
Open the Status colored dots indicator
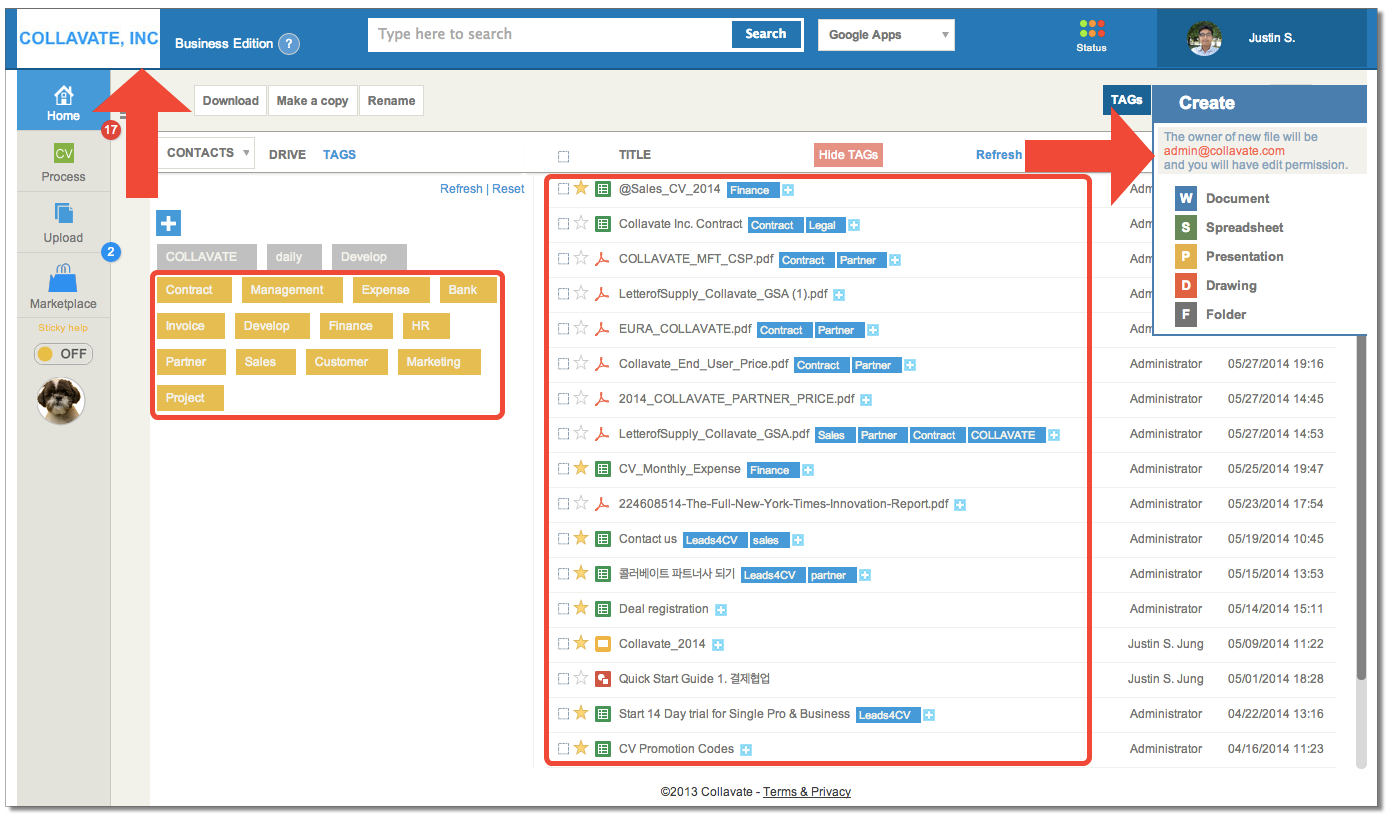click(x=1092, y=29)
